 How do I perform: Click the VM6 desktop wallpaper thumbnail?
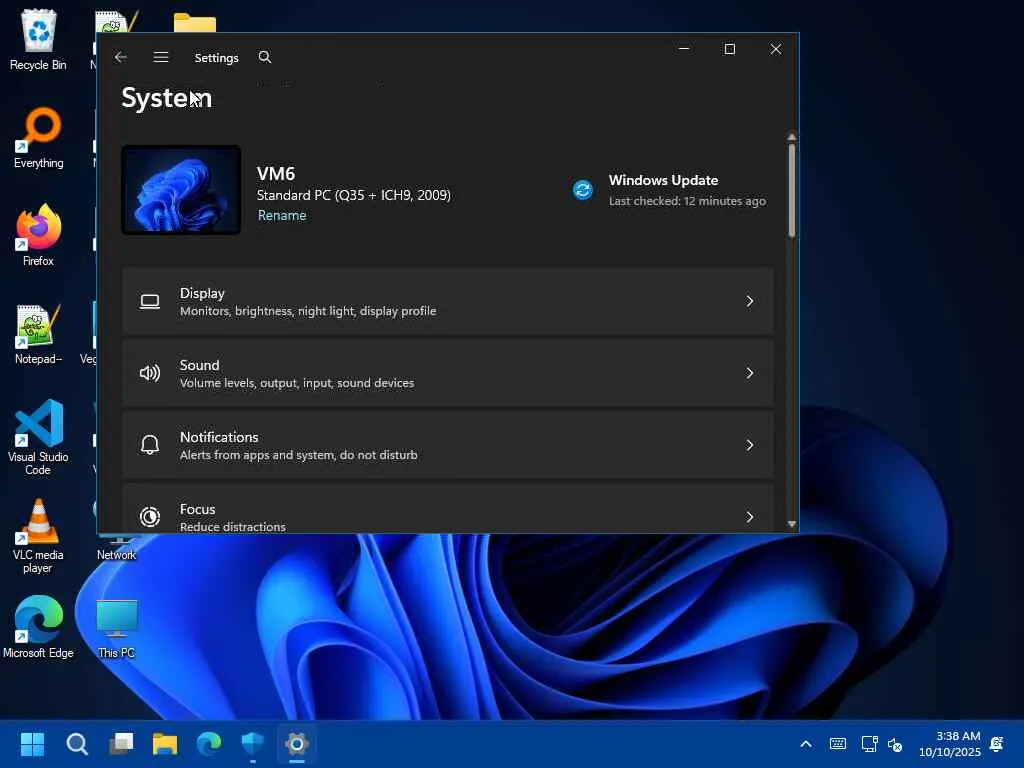point(181,190)
